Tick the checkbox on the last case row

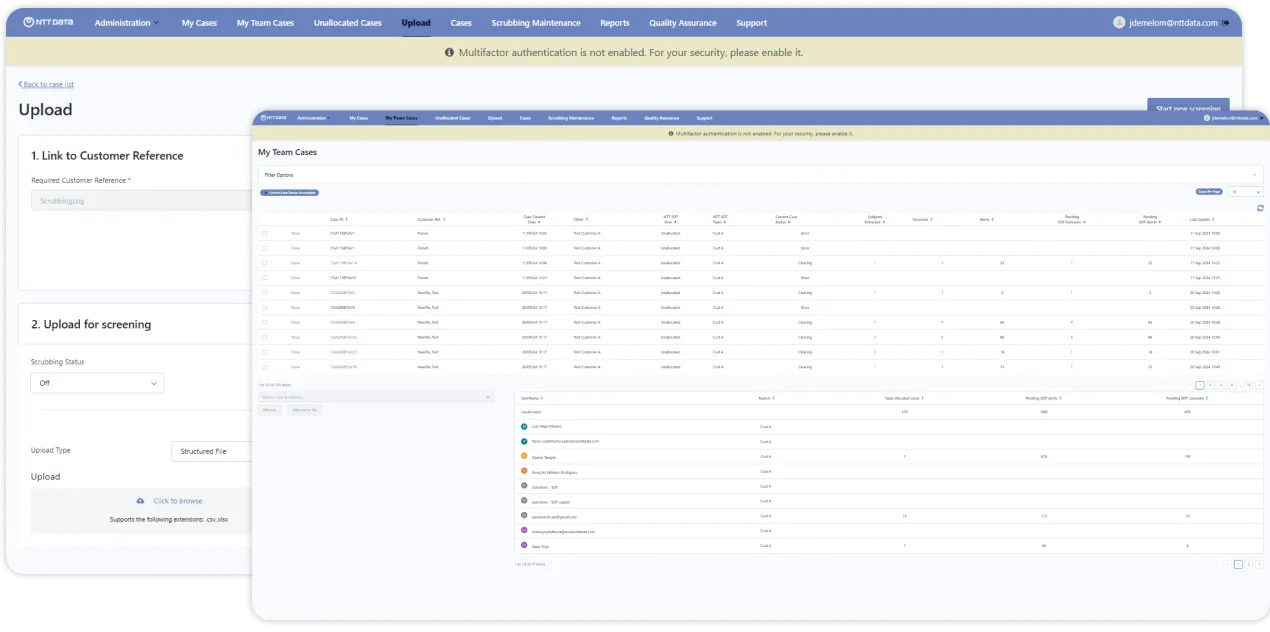click(263, 367)
